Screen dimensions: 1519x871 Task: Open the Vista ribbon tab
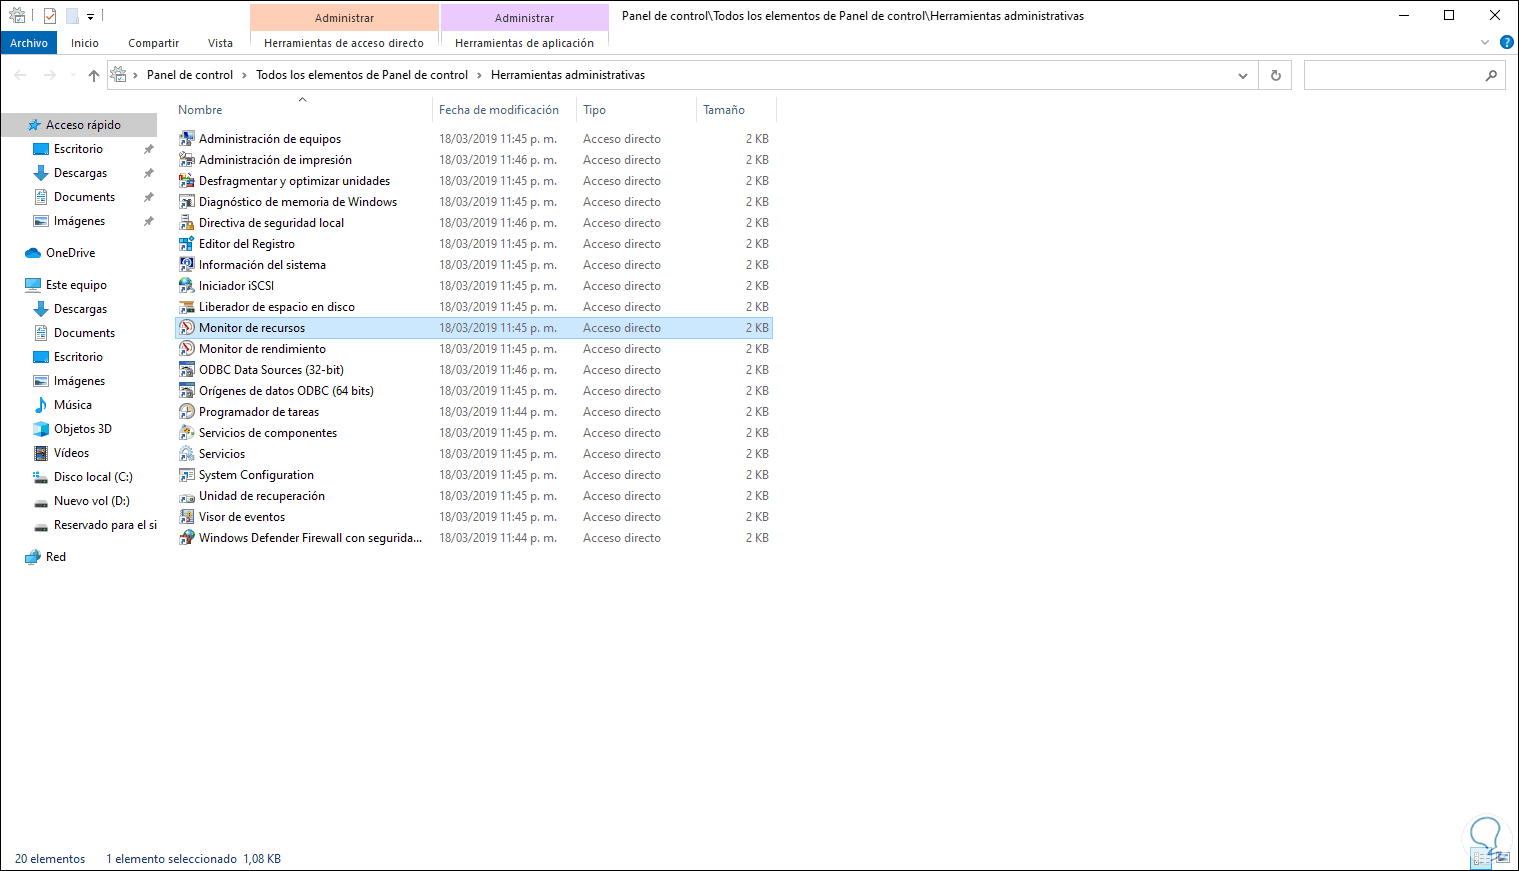(x=220, y=43)
